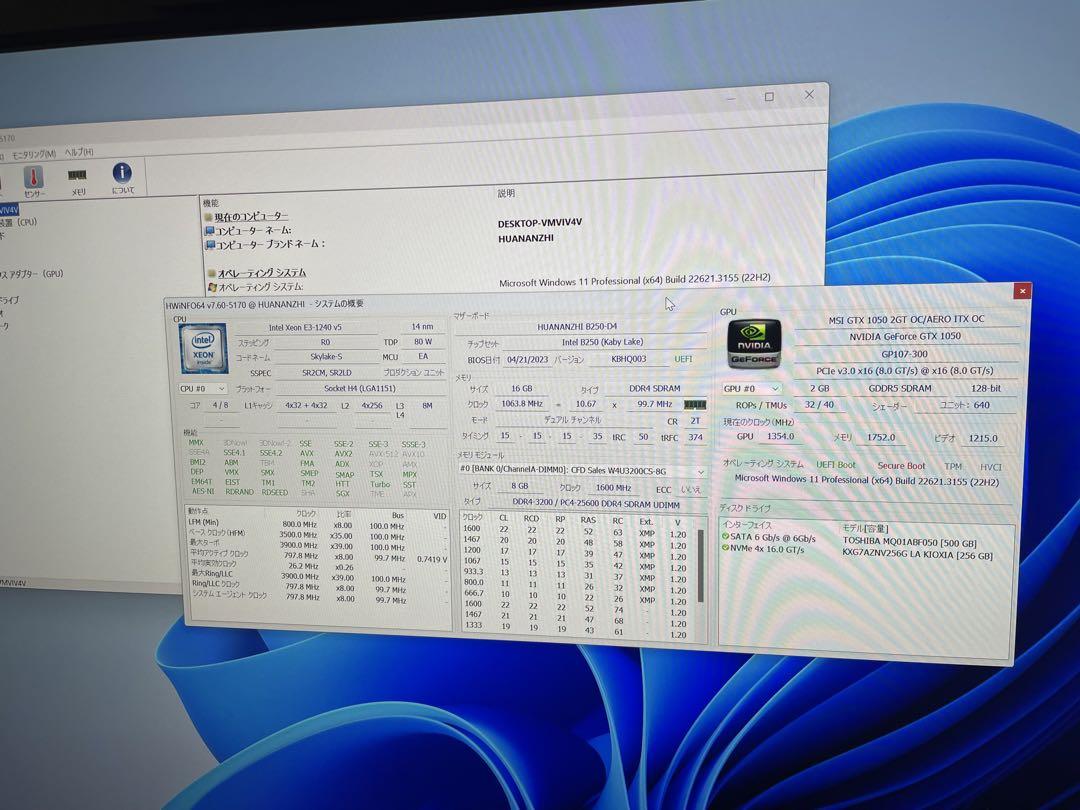Image resolution: width=1080 pixels, height=810 pixels.
Task: Click the TPM indicator
Action: (x=953, y=466)
